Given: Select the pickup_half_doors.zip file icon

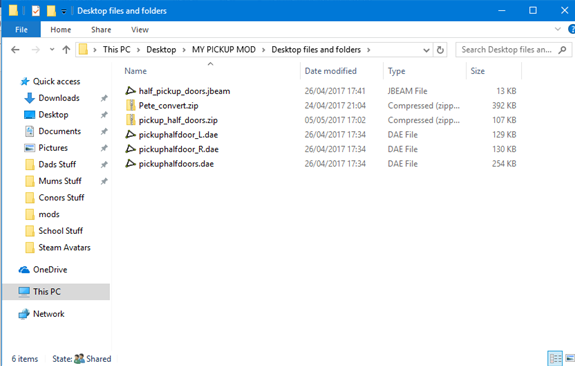Looking at the screenshot, I should (x=131, y=120).
